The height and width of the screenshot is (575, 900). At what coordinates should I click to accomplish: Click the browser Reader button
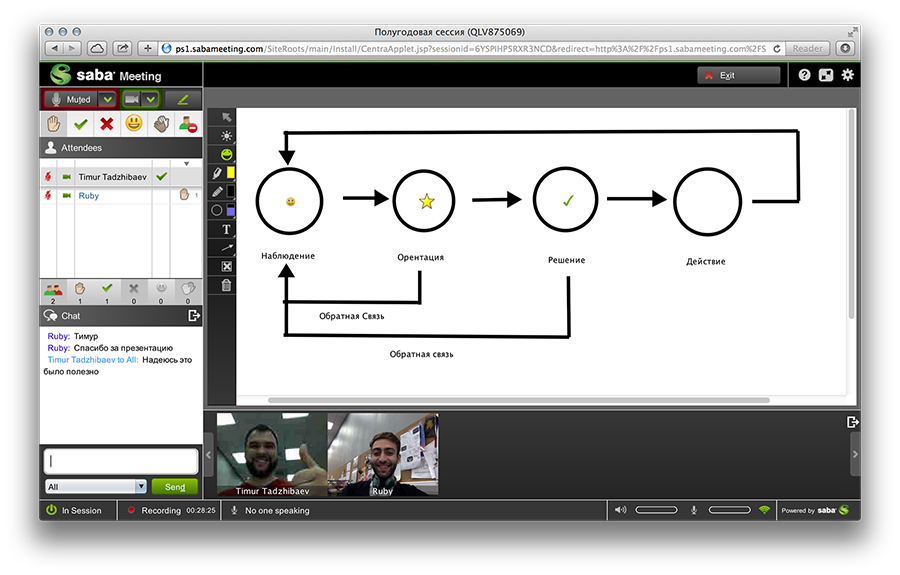pos(808,49)
